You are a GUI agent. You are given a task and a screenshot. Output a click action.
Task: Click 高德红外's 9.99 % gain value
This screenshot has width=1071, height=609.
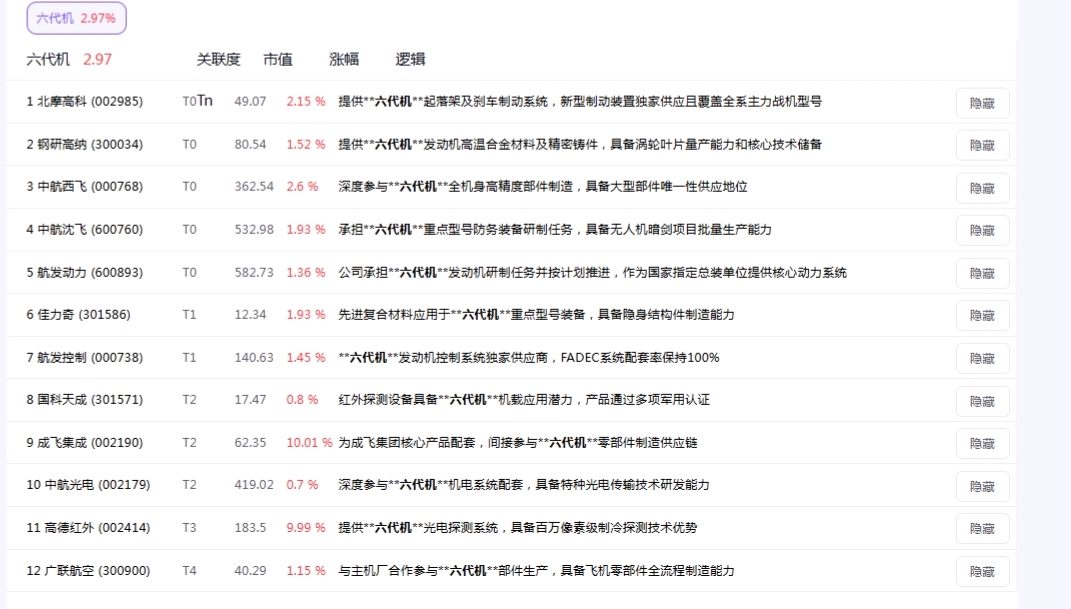point(306,528)
